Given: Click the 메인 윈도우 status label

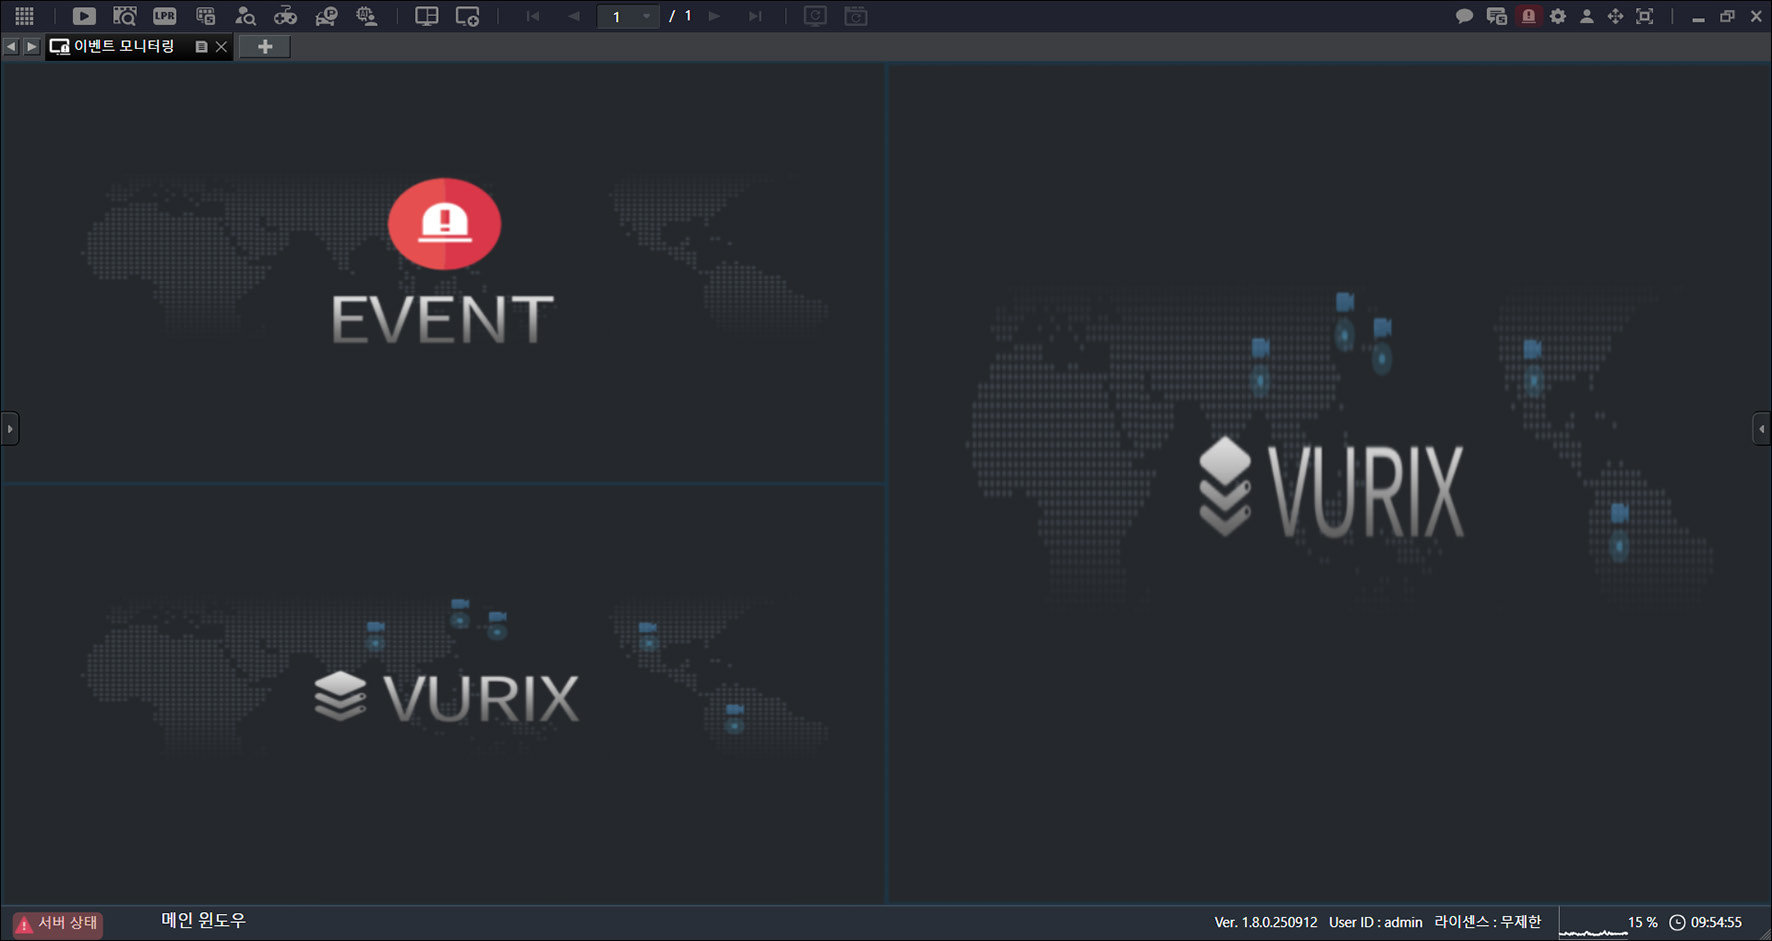Looking at the screenshot, I should click(203, 920).
